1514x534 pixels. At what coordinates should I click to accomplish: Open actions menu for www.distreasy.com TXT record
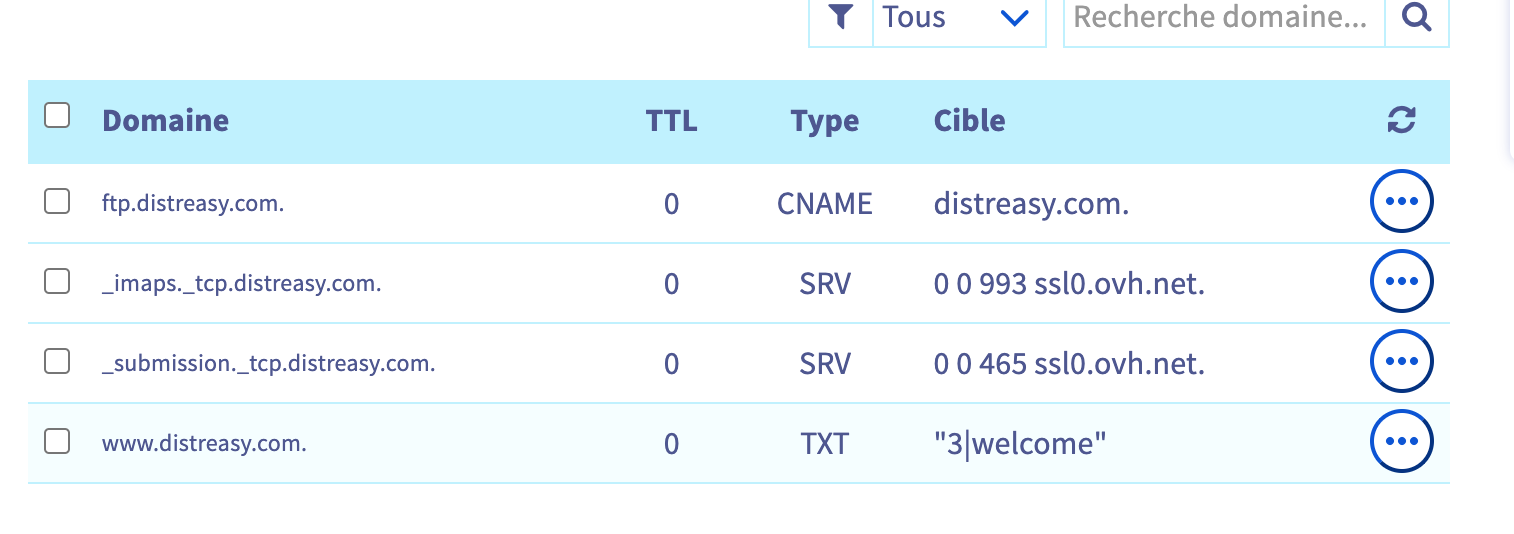tap(1401, 442)
